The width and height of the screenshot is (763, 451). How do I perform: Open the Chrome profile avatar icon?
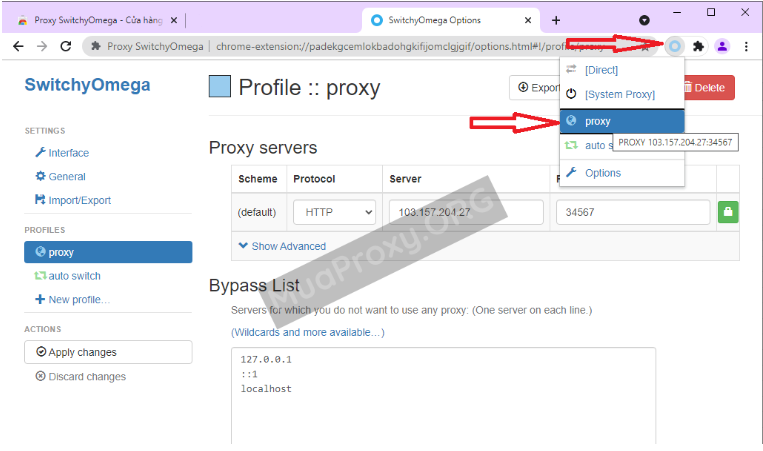pos(722,46)
